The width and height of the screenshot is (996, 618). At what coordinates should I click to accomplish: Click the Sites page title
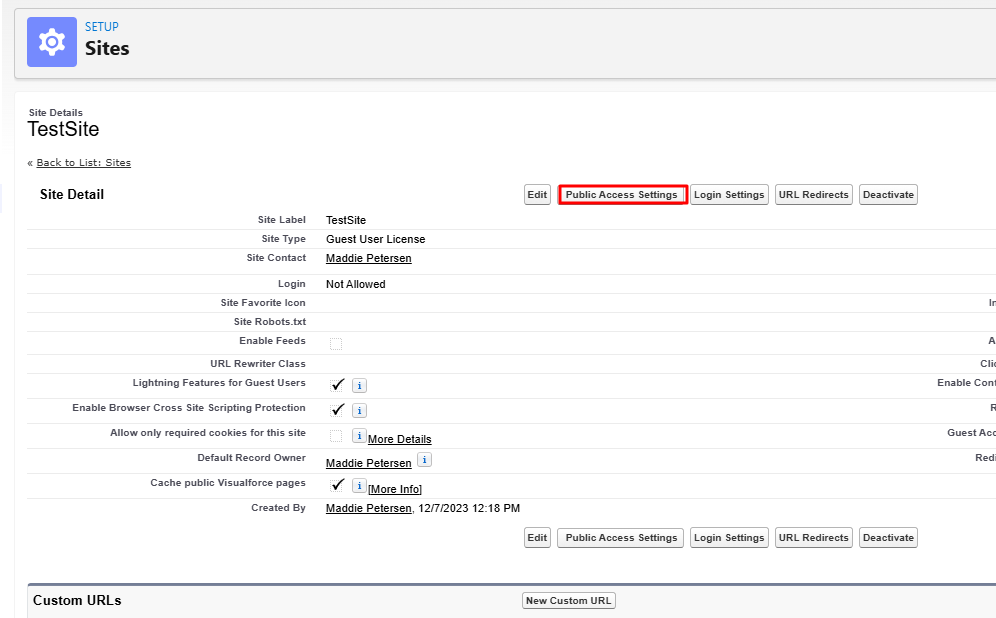107,48
